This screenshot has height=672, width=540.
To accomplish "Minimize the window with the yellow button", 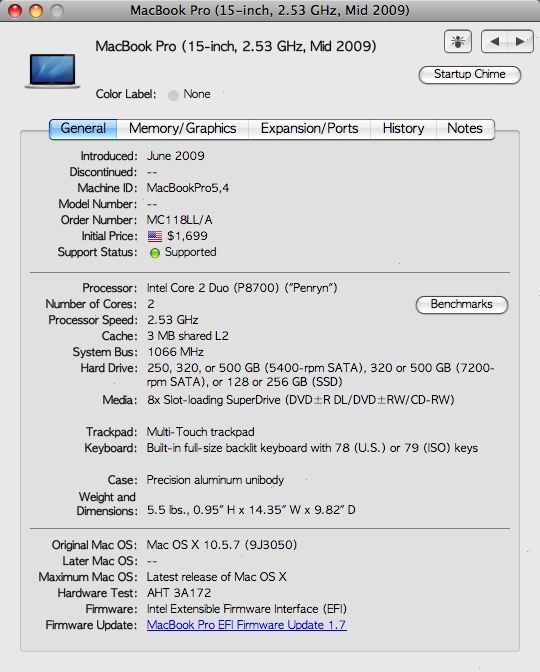I will click(36, 11).
